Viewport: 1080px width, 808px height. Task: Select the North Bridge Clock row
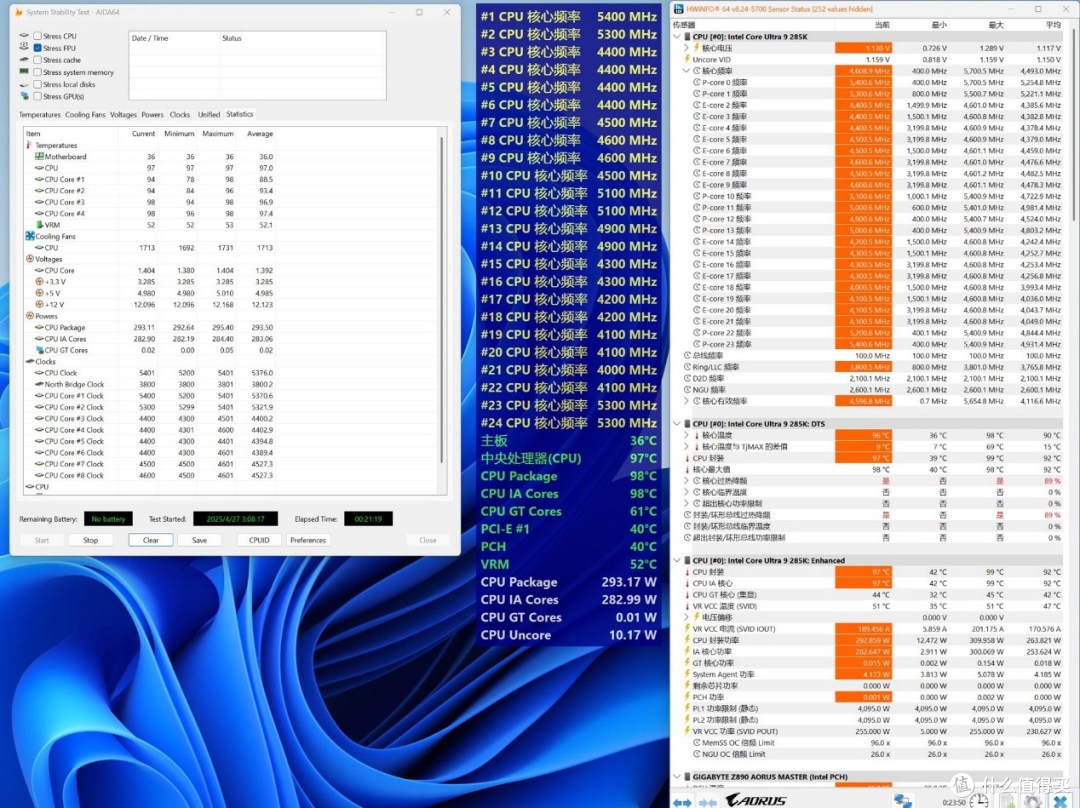[x=148, y=384]
